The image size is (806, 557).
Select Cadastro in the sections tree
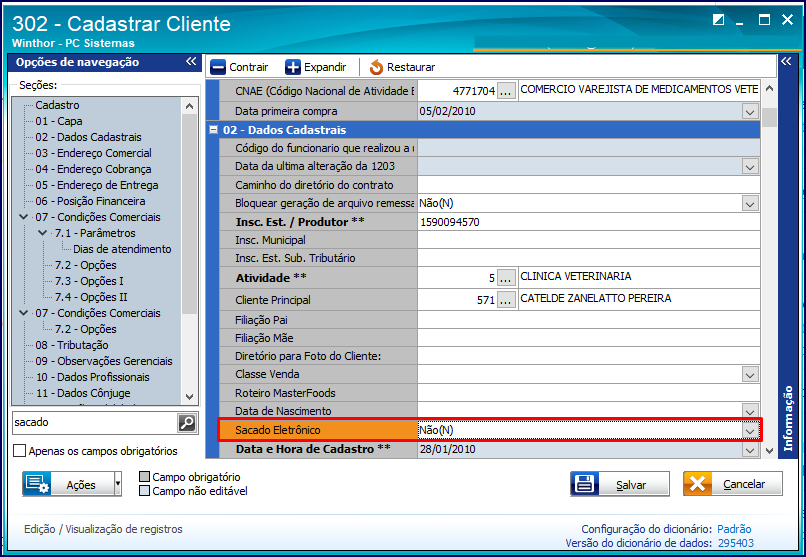pyautogui.click(x=57, y=105)
